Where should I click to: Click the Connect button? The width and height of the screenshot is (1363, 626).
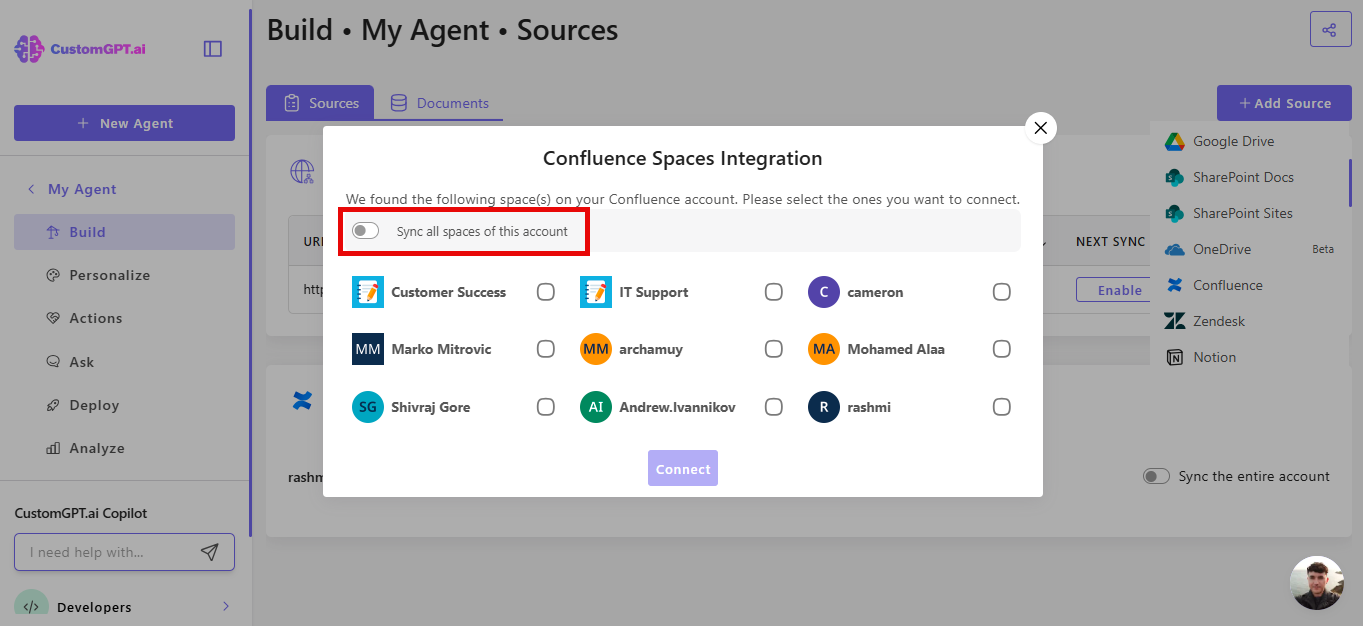pos(682,468)
